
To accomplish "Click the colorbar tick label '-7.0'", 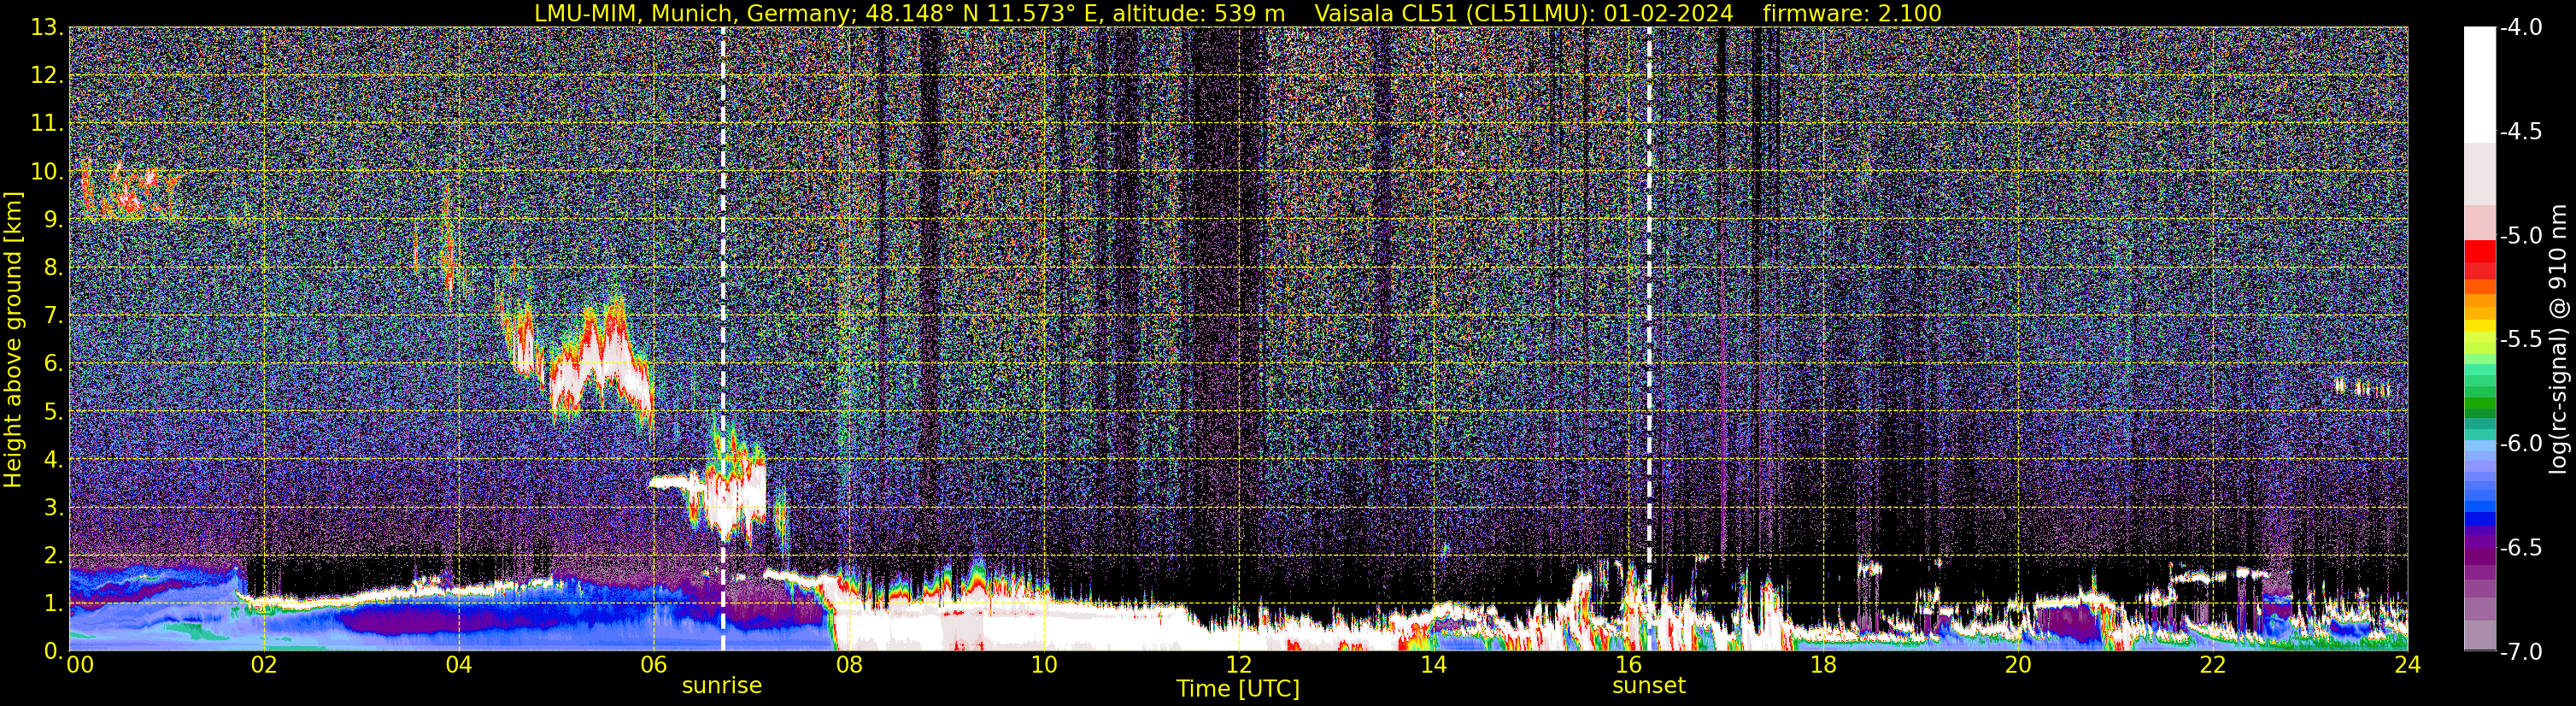I will tap(2520, 652).
